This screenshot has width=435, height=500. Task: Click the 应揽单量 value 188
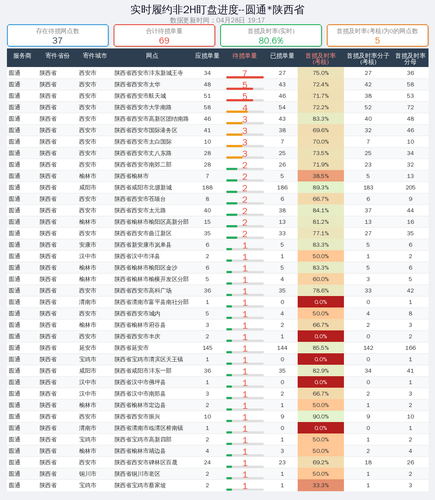coord(207,187)
